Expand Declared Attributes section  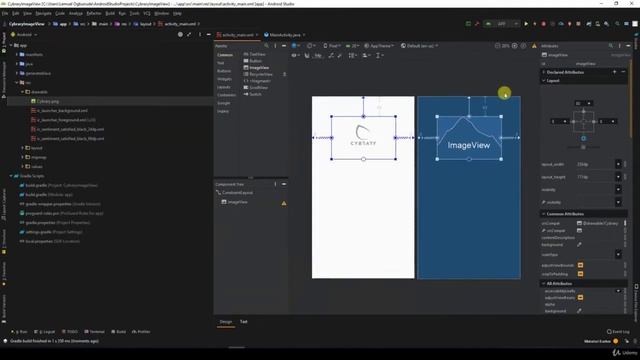[544, 72]
